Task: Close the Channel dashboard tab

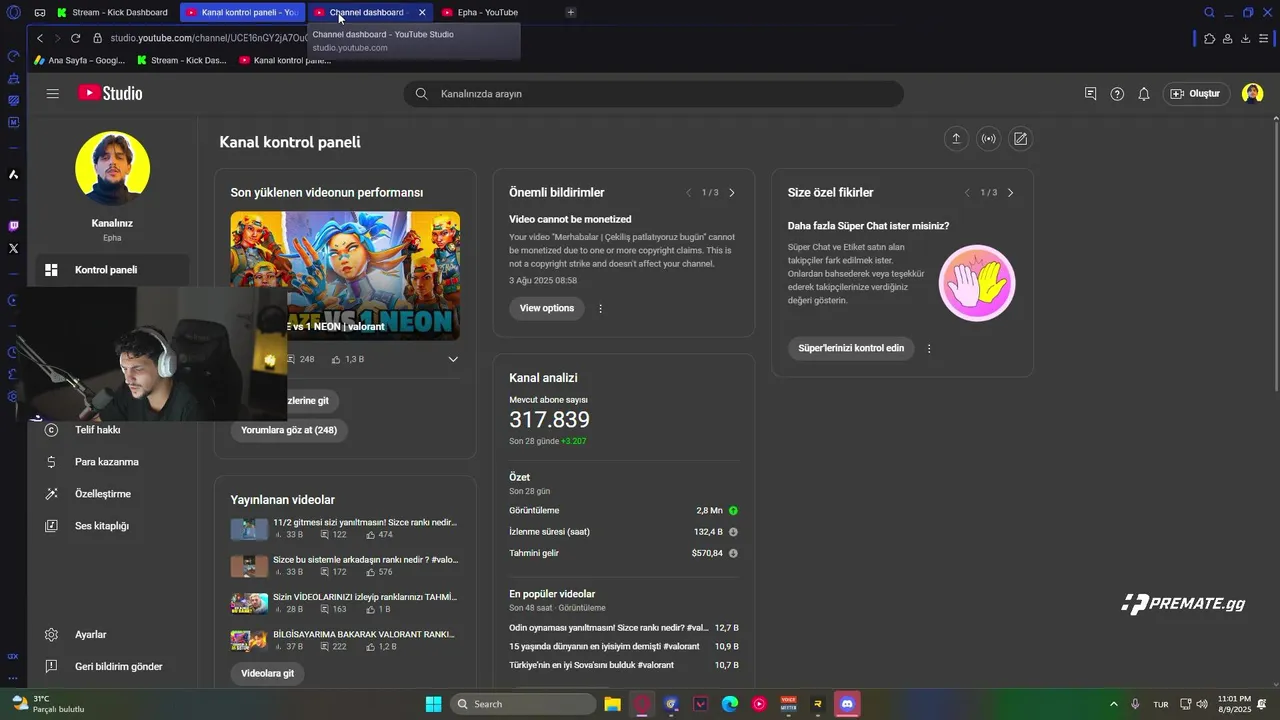Action: click(422, 12)
